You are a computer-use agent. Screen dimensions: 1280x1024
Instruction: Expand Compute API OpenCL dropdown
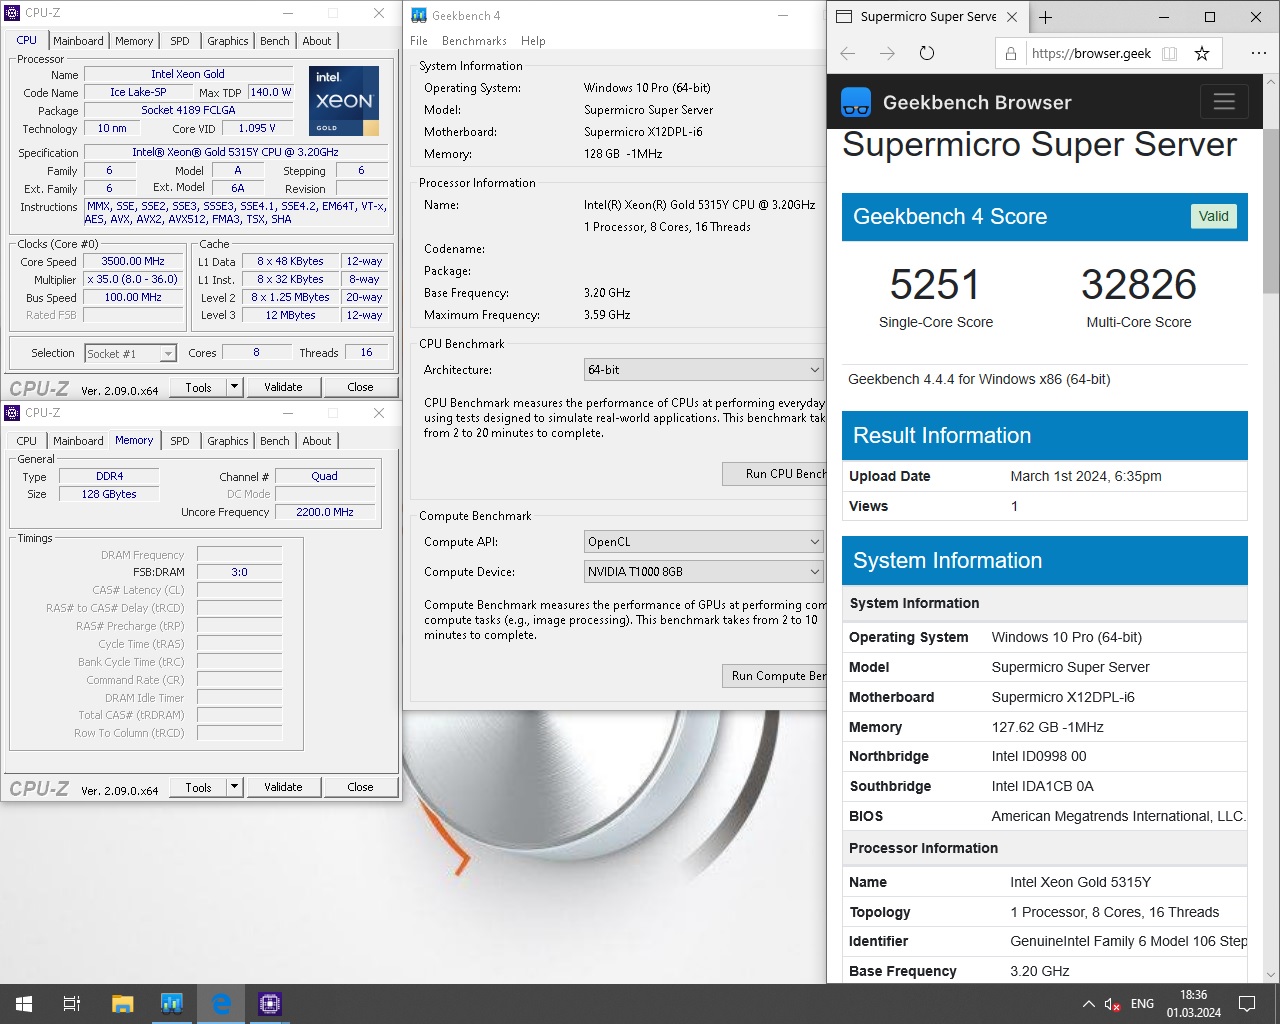(x=704, y=542)
